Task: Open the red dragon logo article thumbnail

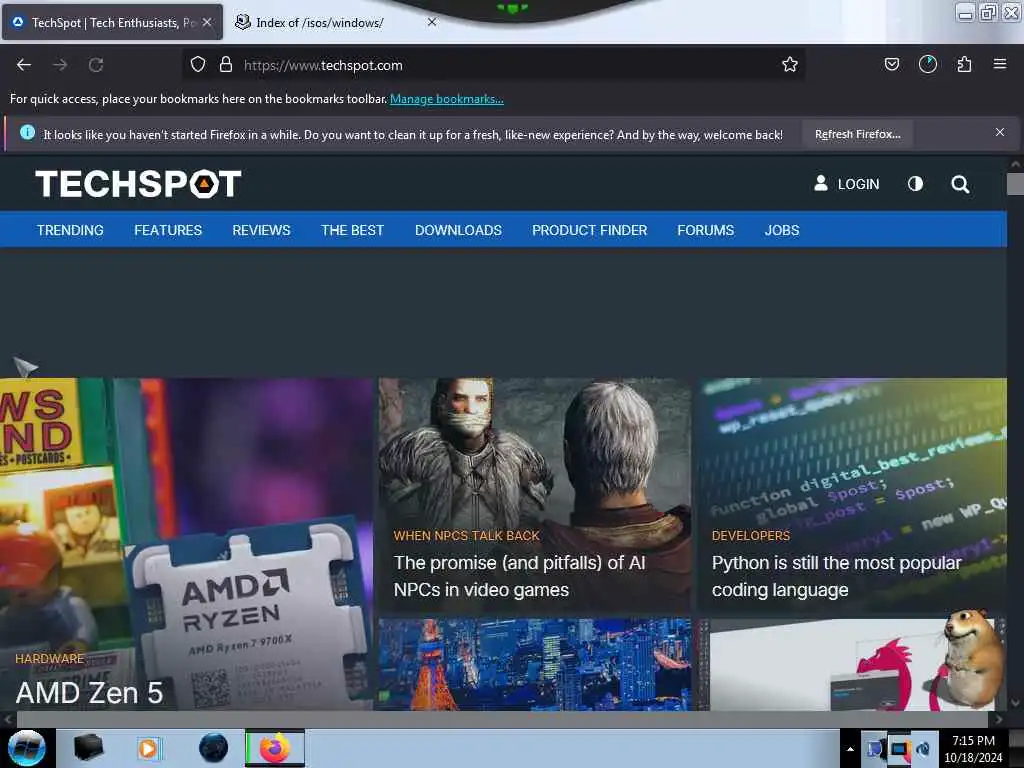Action: pos(852,664)
